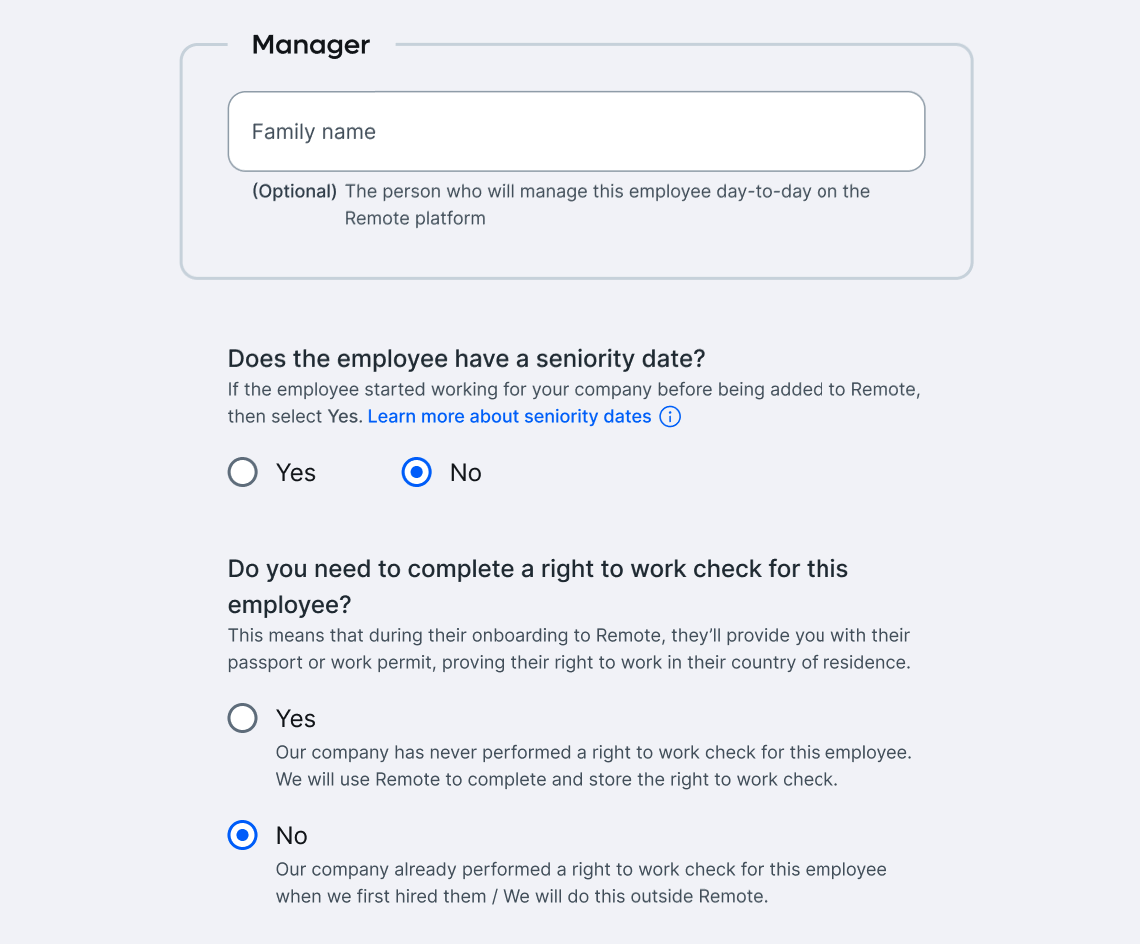This screenshot has height=944, width=1140.
Task: Select the No radio circle for seniority date
Action: [x=416, y=472]
